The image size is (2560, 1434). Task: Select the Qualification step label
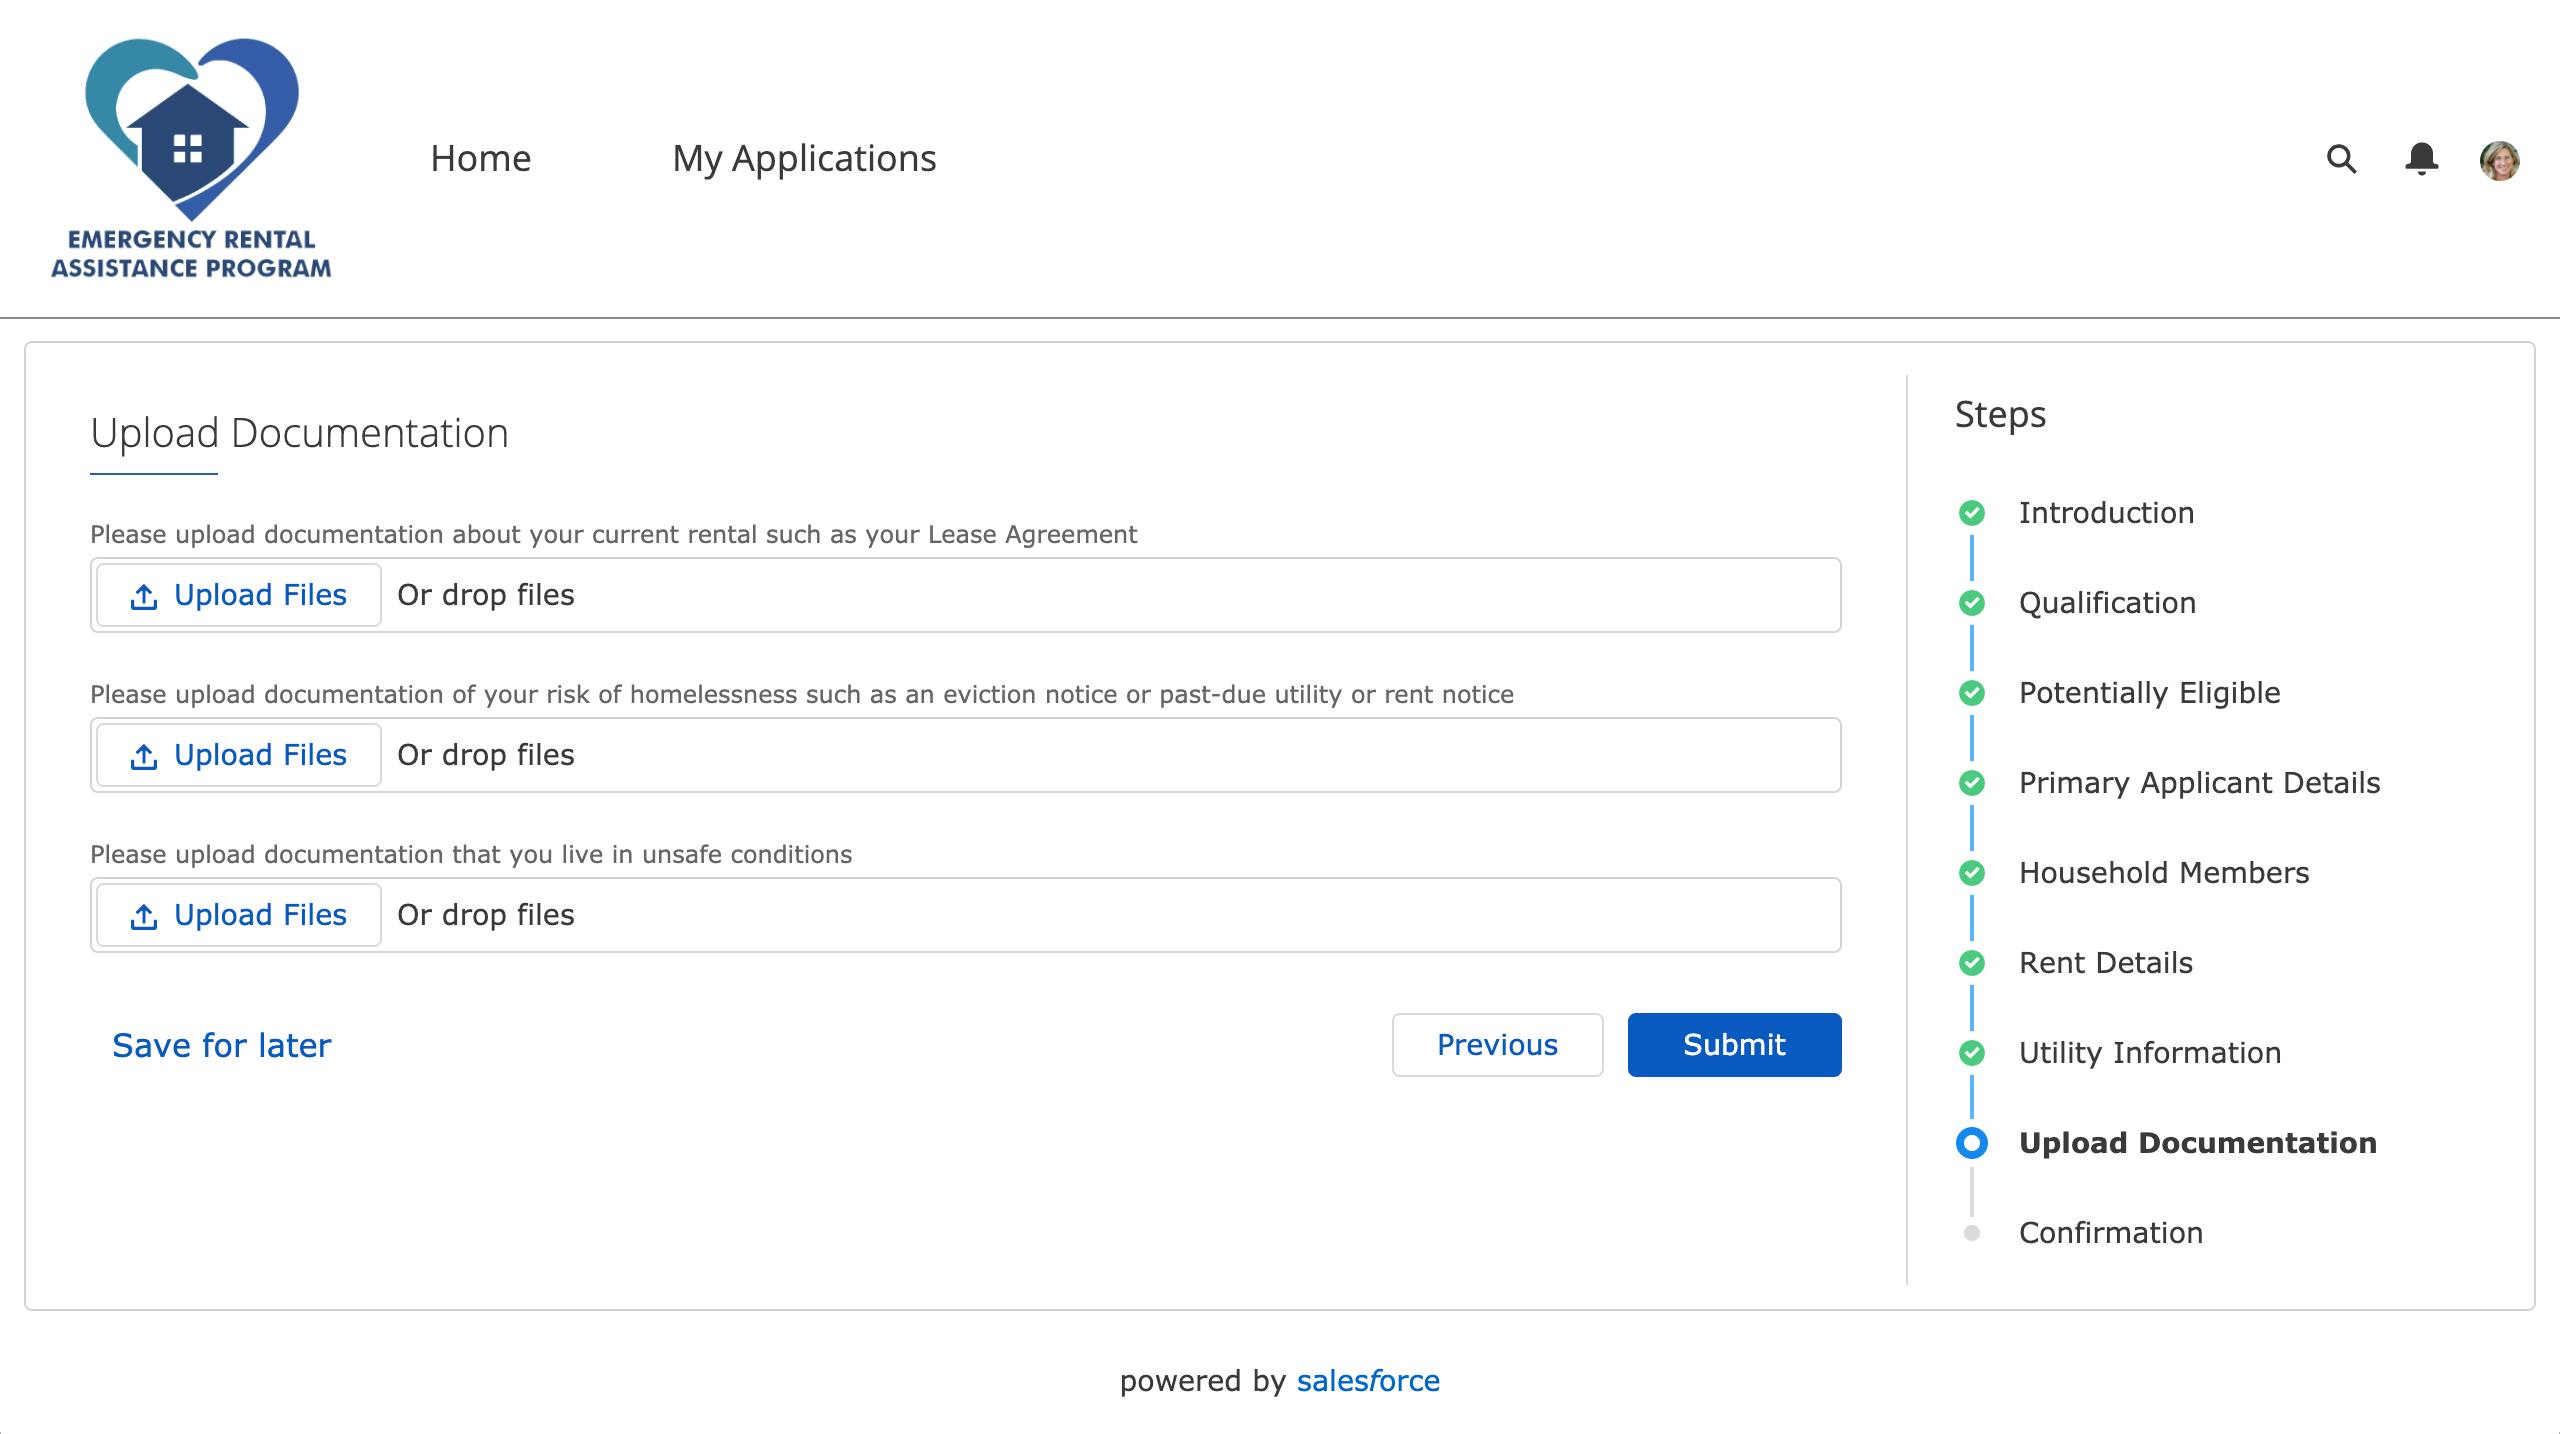click(2107, 603)
